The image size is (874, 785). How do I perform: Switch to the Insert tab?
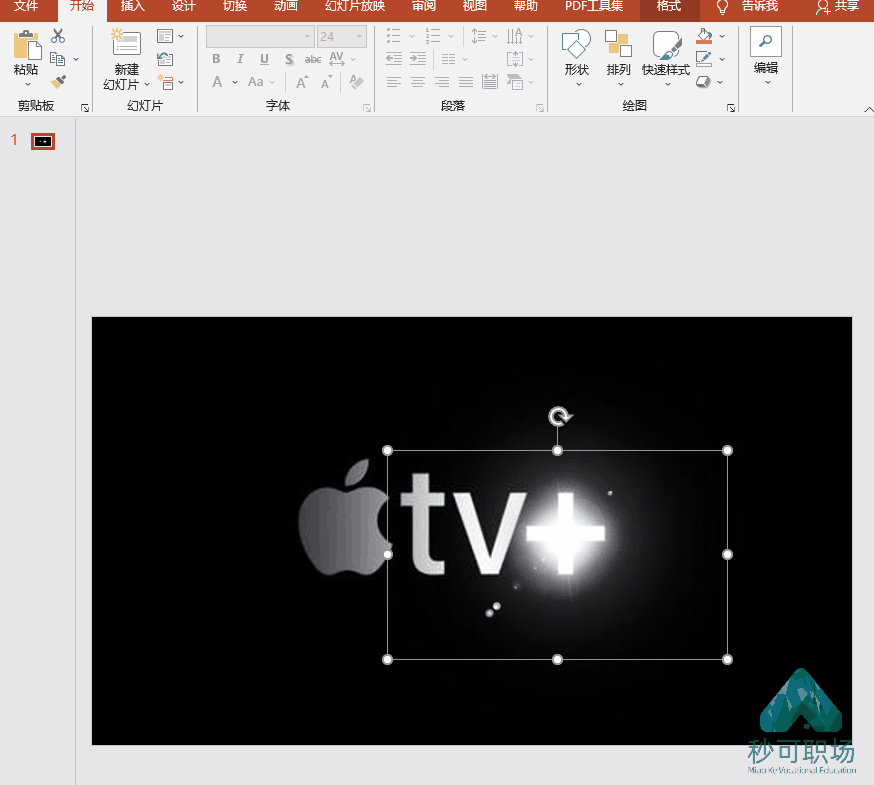[132, 6]
